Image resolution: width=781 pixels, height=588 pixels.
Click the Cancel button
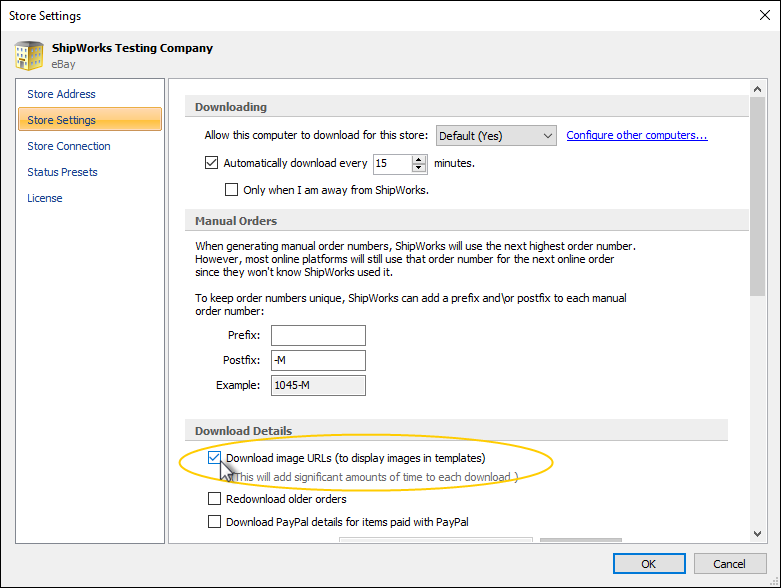coord(730,564)
